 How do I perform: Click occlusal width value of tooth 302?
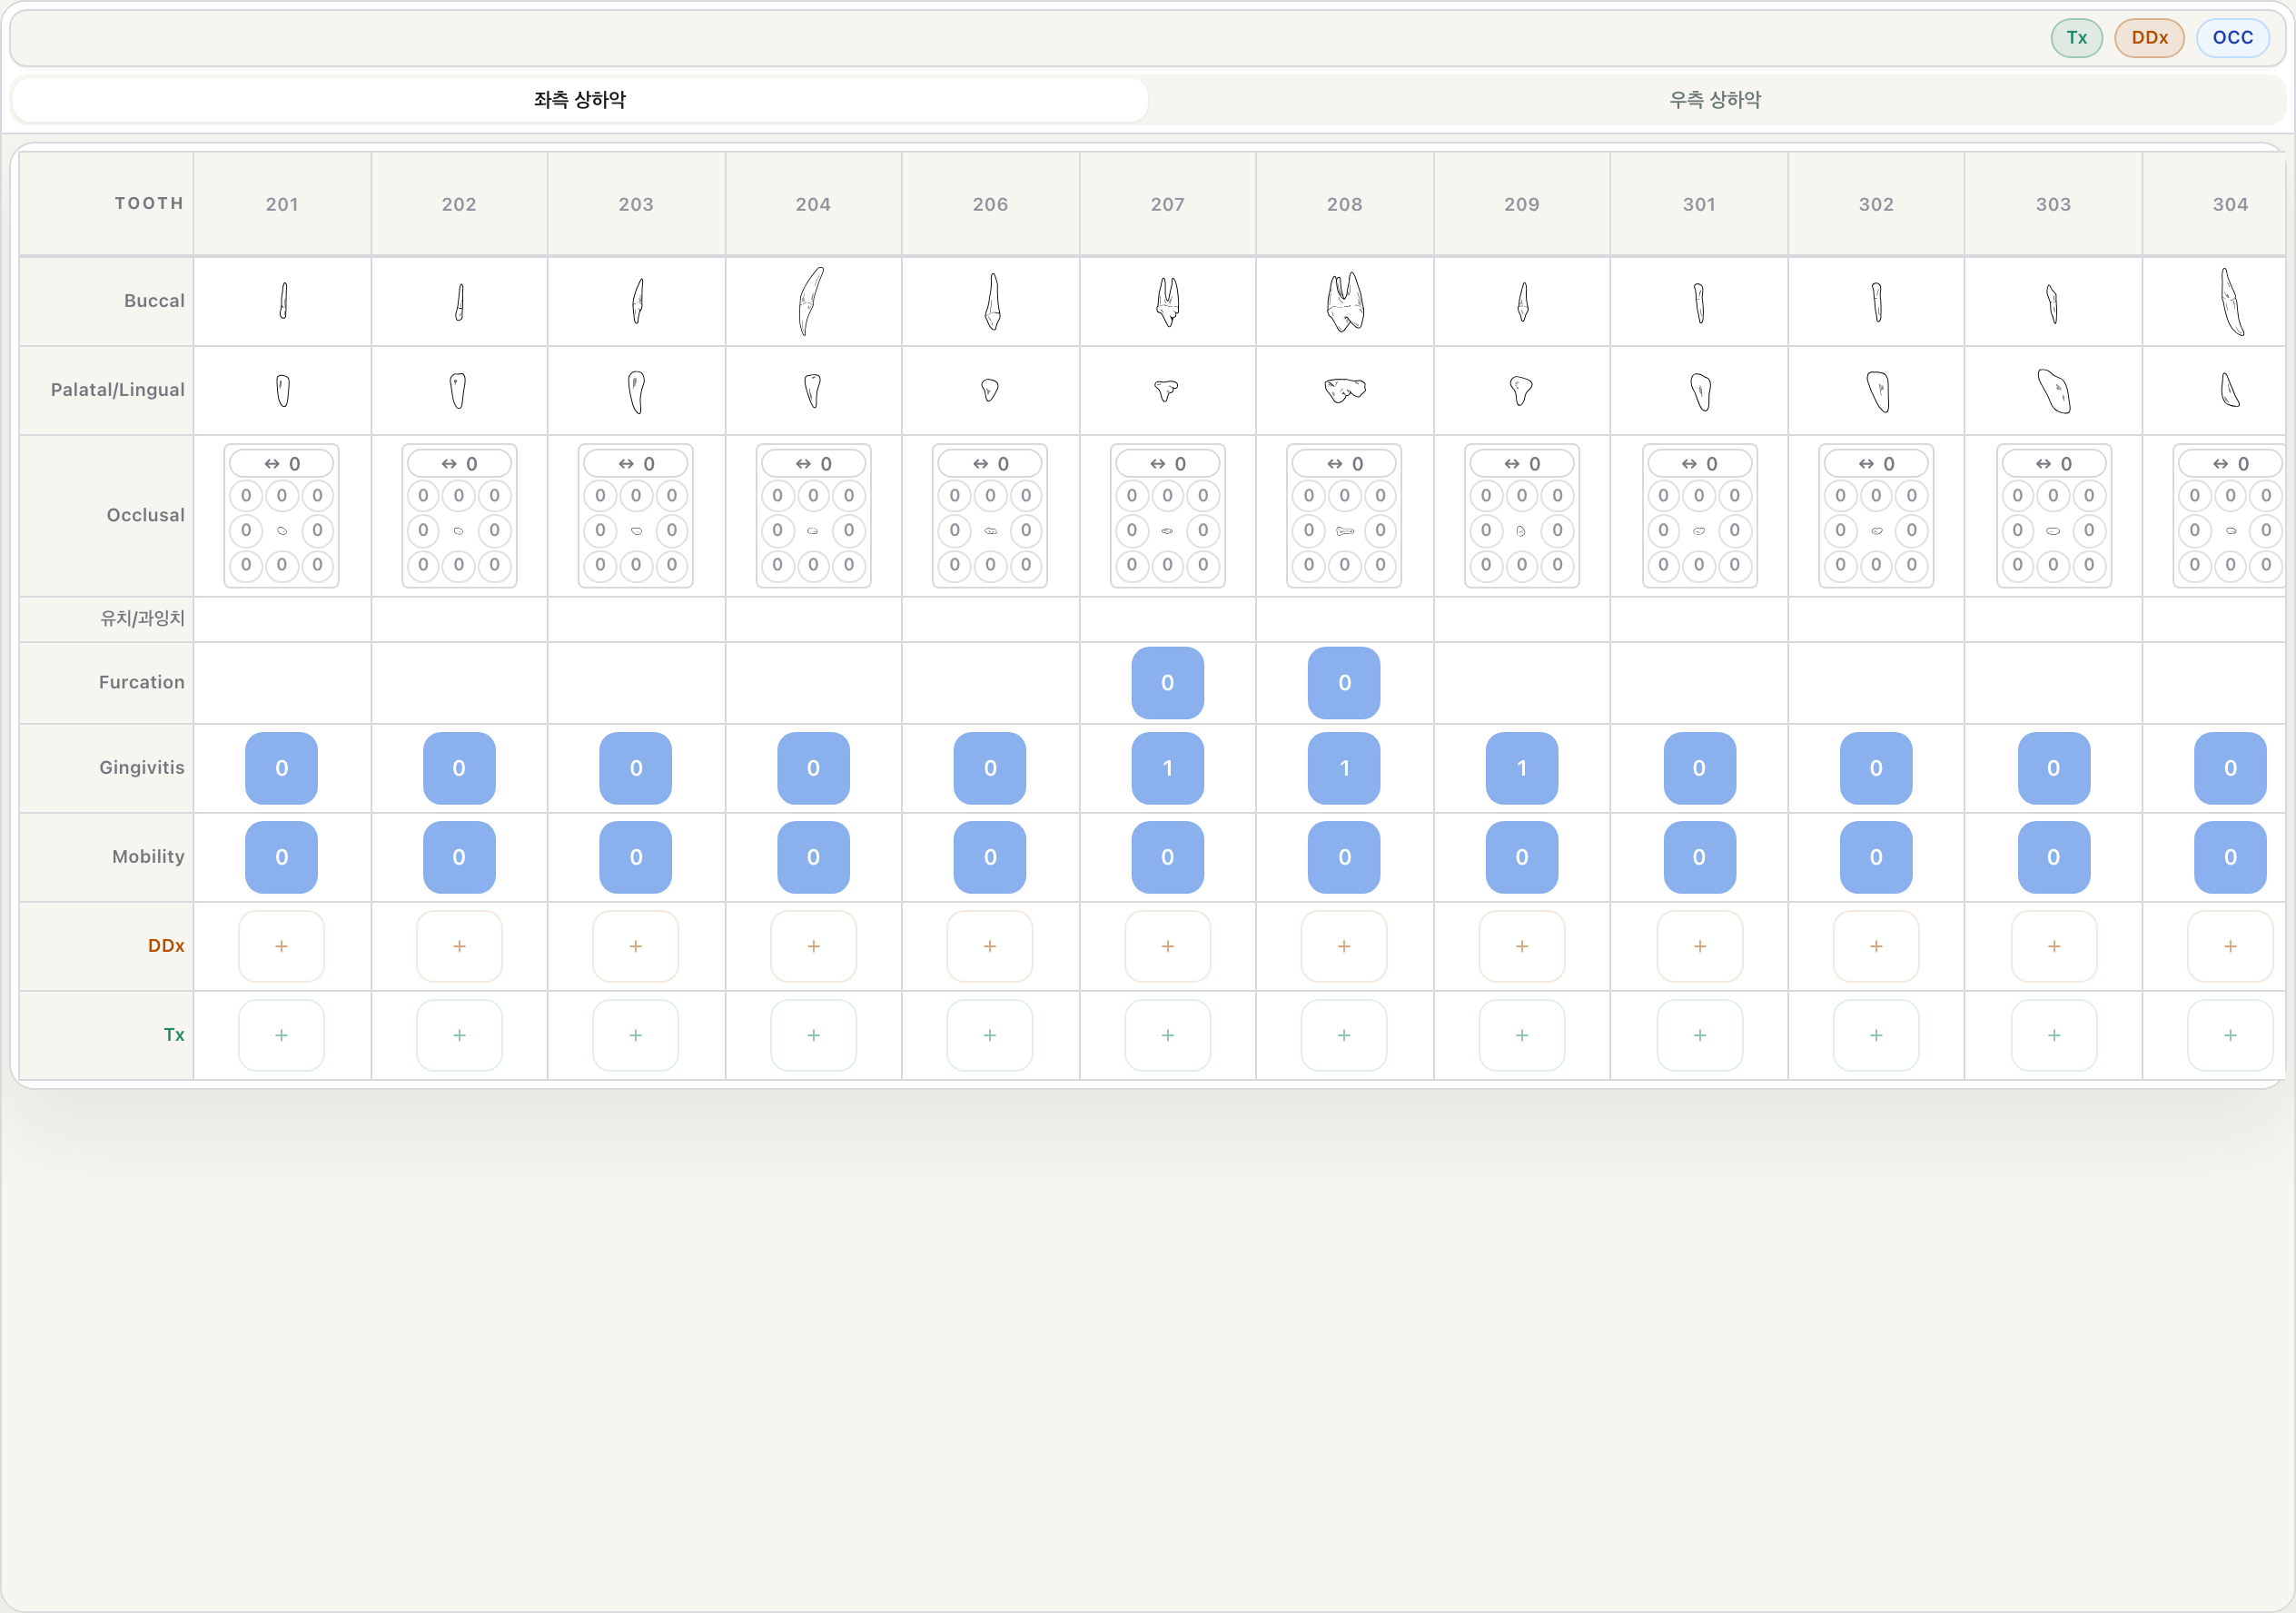(1876, 464)
